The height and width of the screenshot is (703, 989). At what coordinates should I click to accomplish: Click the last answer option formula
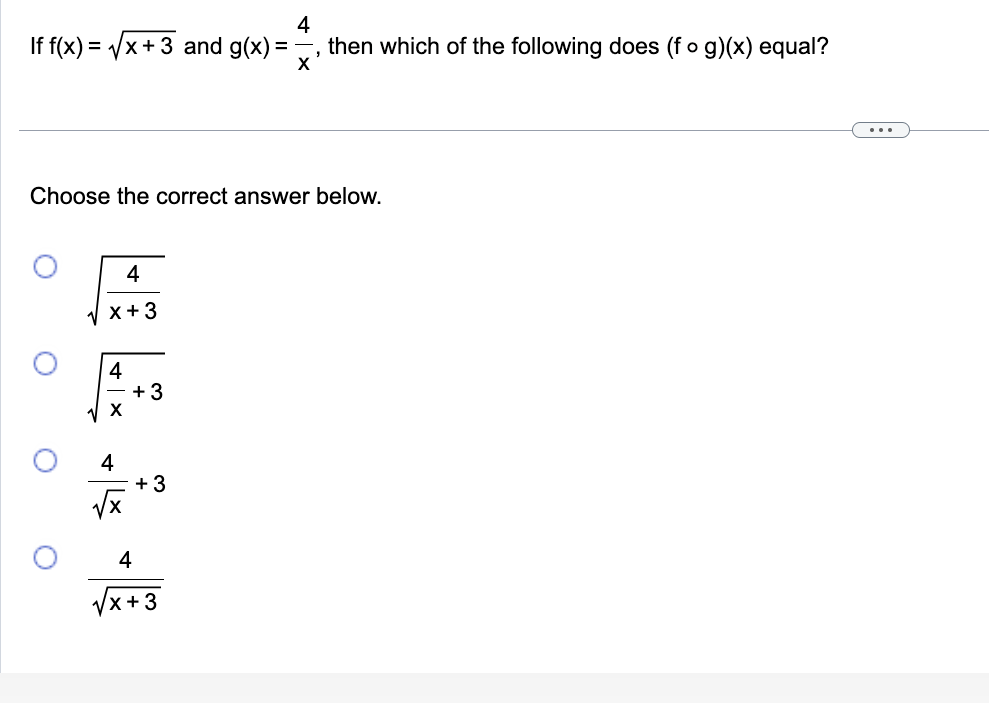tap(125, 580)
